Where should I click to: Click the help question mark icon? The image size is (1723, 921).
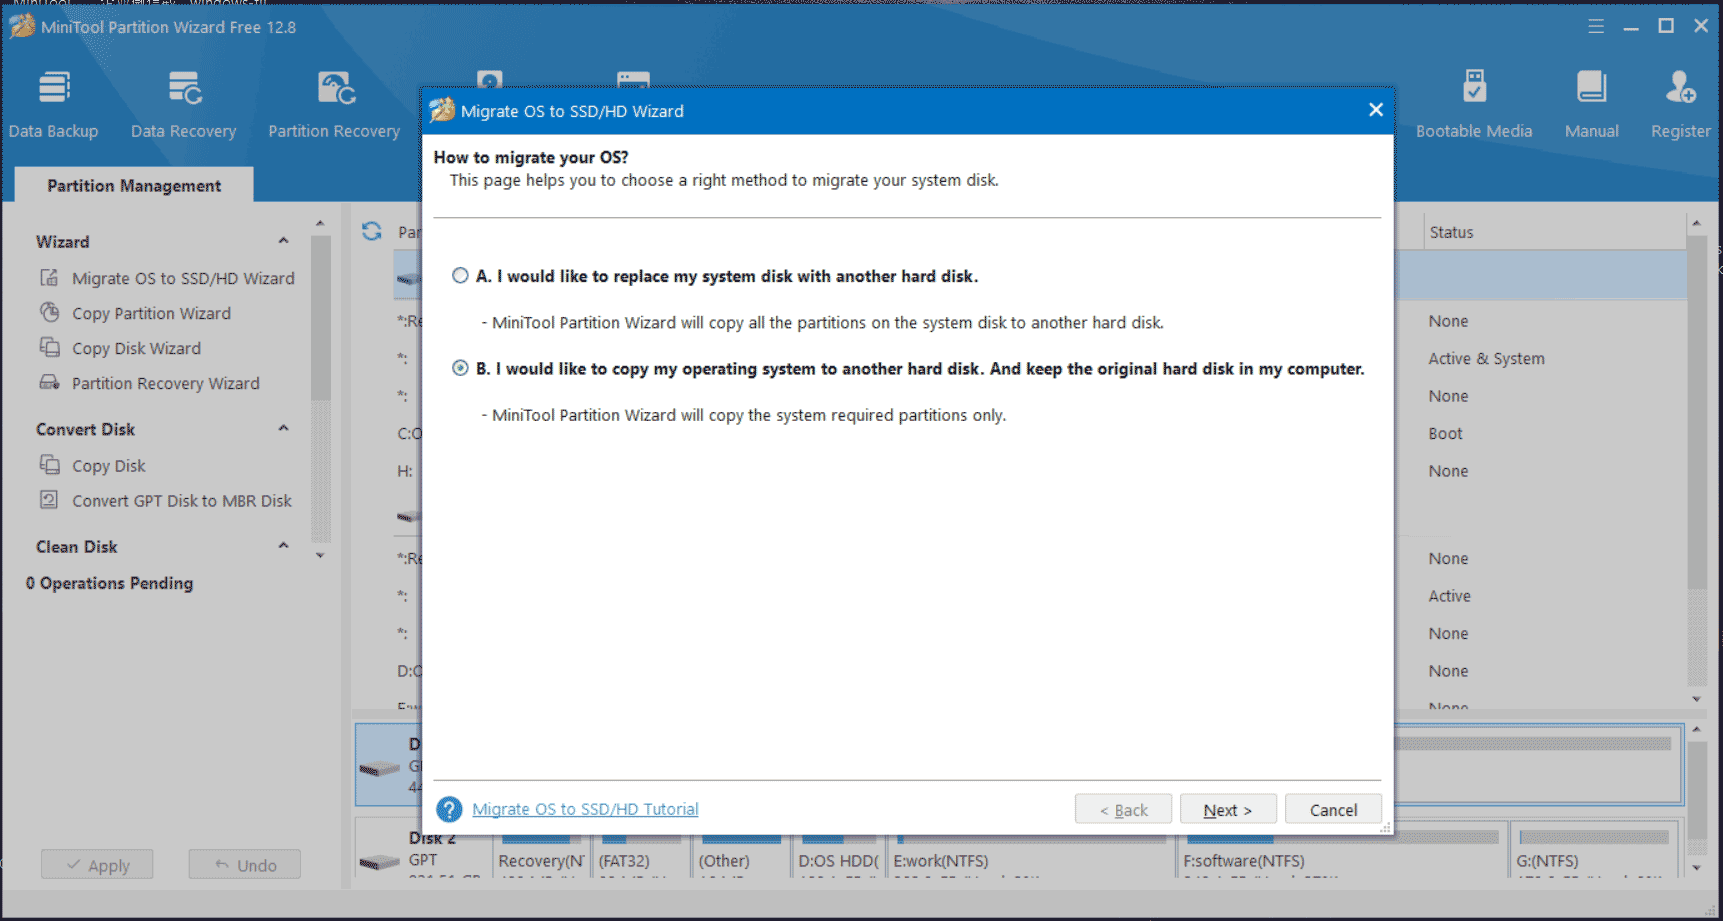(x=449, y=809)
